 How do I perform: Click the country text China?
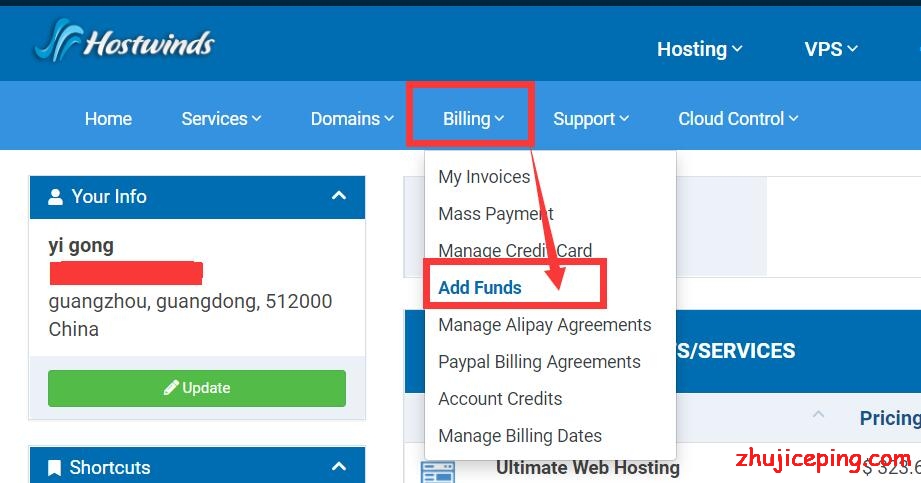[73, 329]
